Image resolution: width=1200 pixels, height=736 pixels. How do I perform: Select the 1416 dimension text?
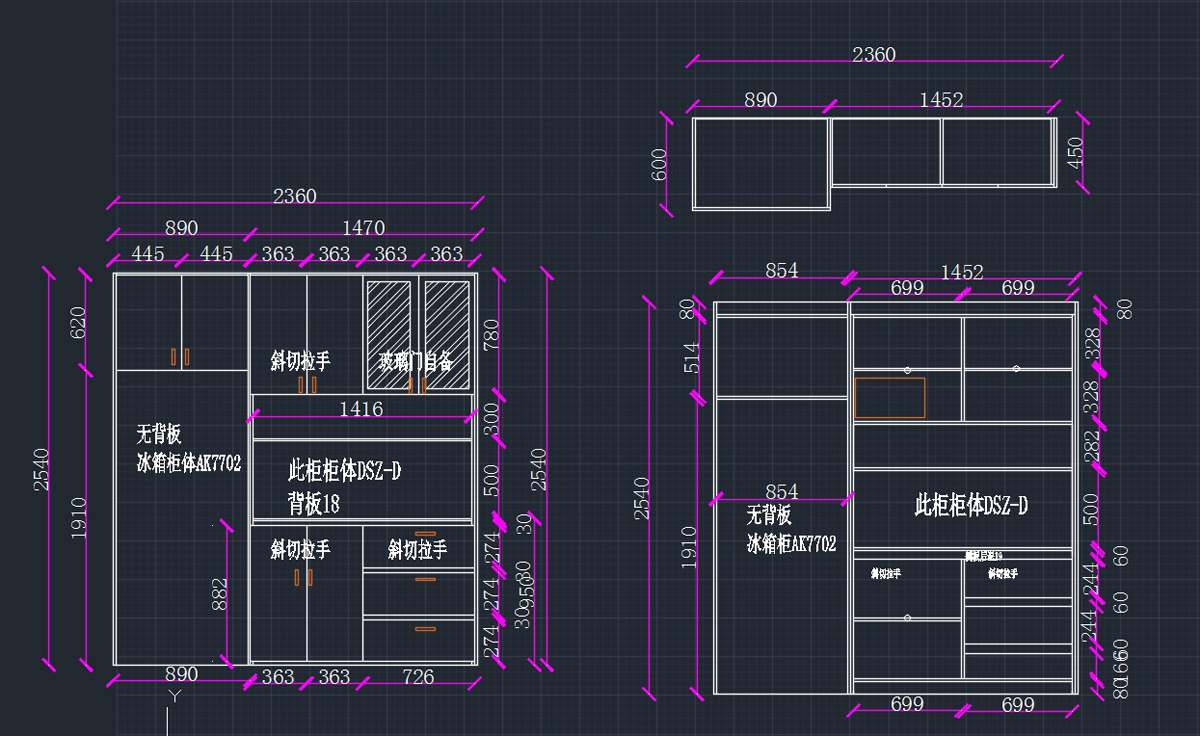(x=361, y=408)
